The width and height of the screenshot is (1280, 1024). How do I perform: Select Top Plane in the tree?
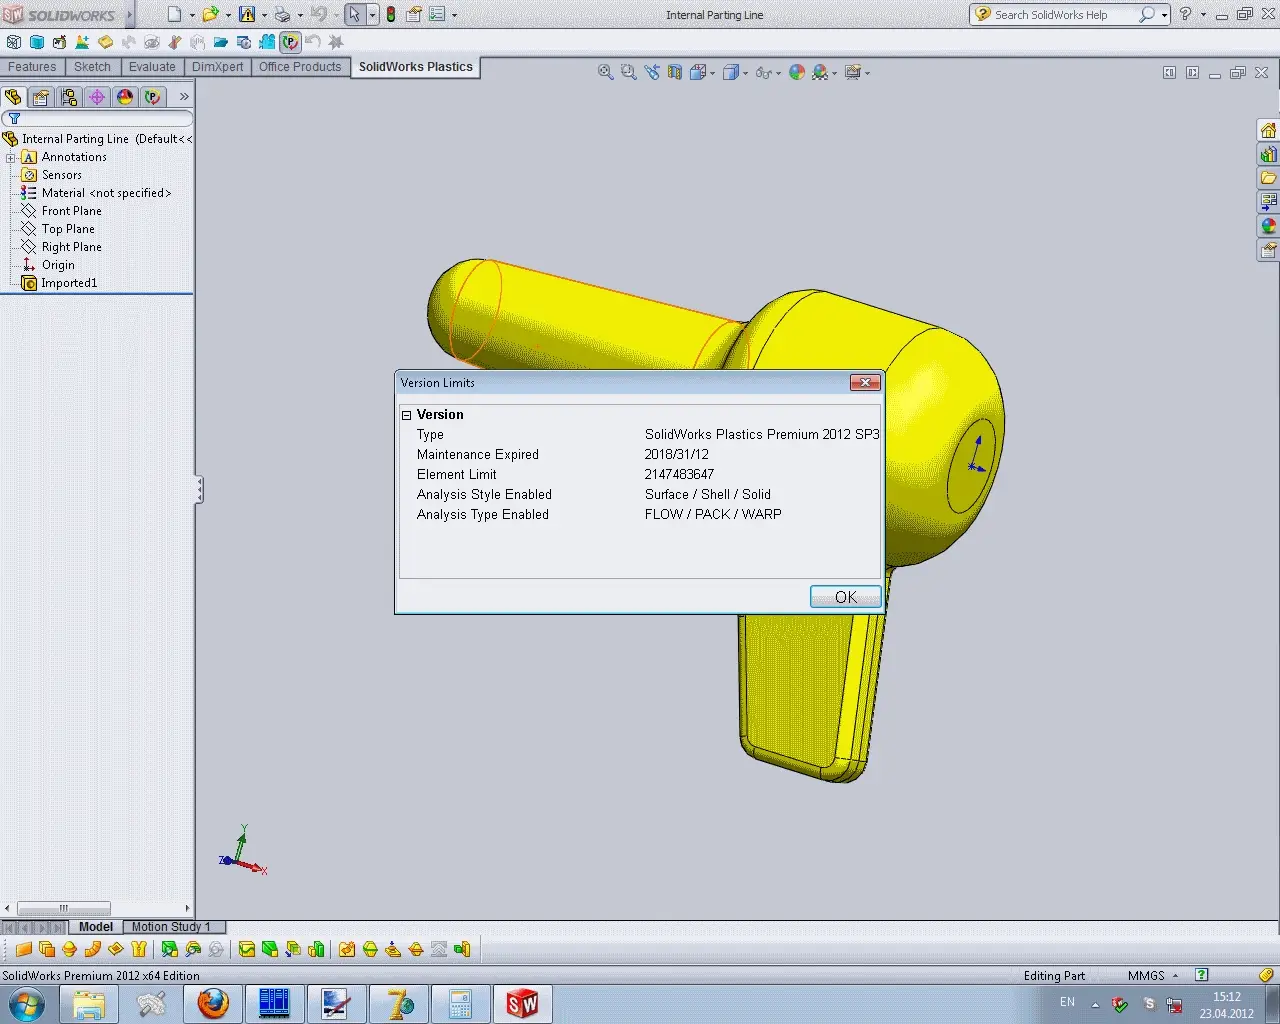(x=68, y=229)
